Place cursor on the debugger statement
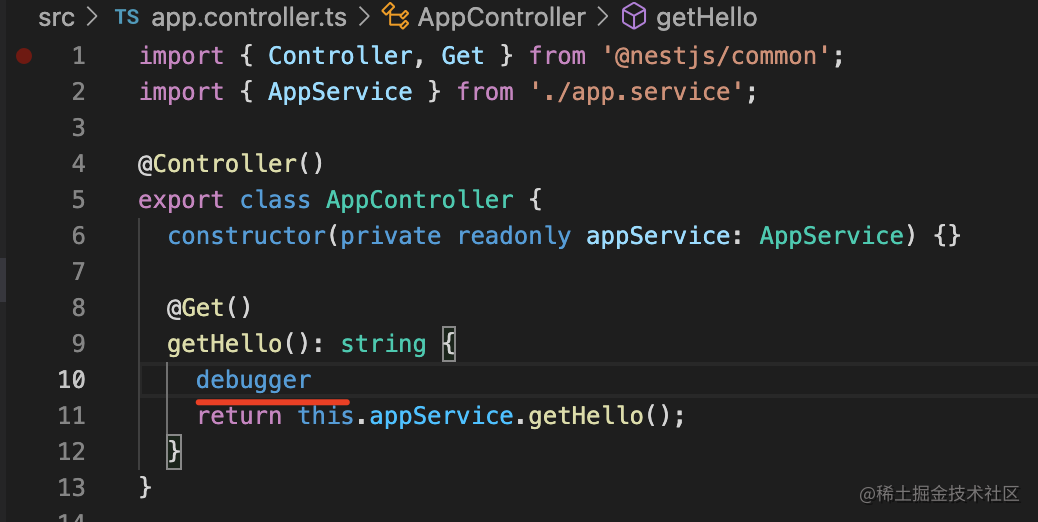 254,380
